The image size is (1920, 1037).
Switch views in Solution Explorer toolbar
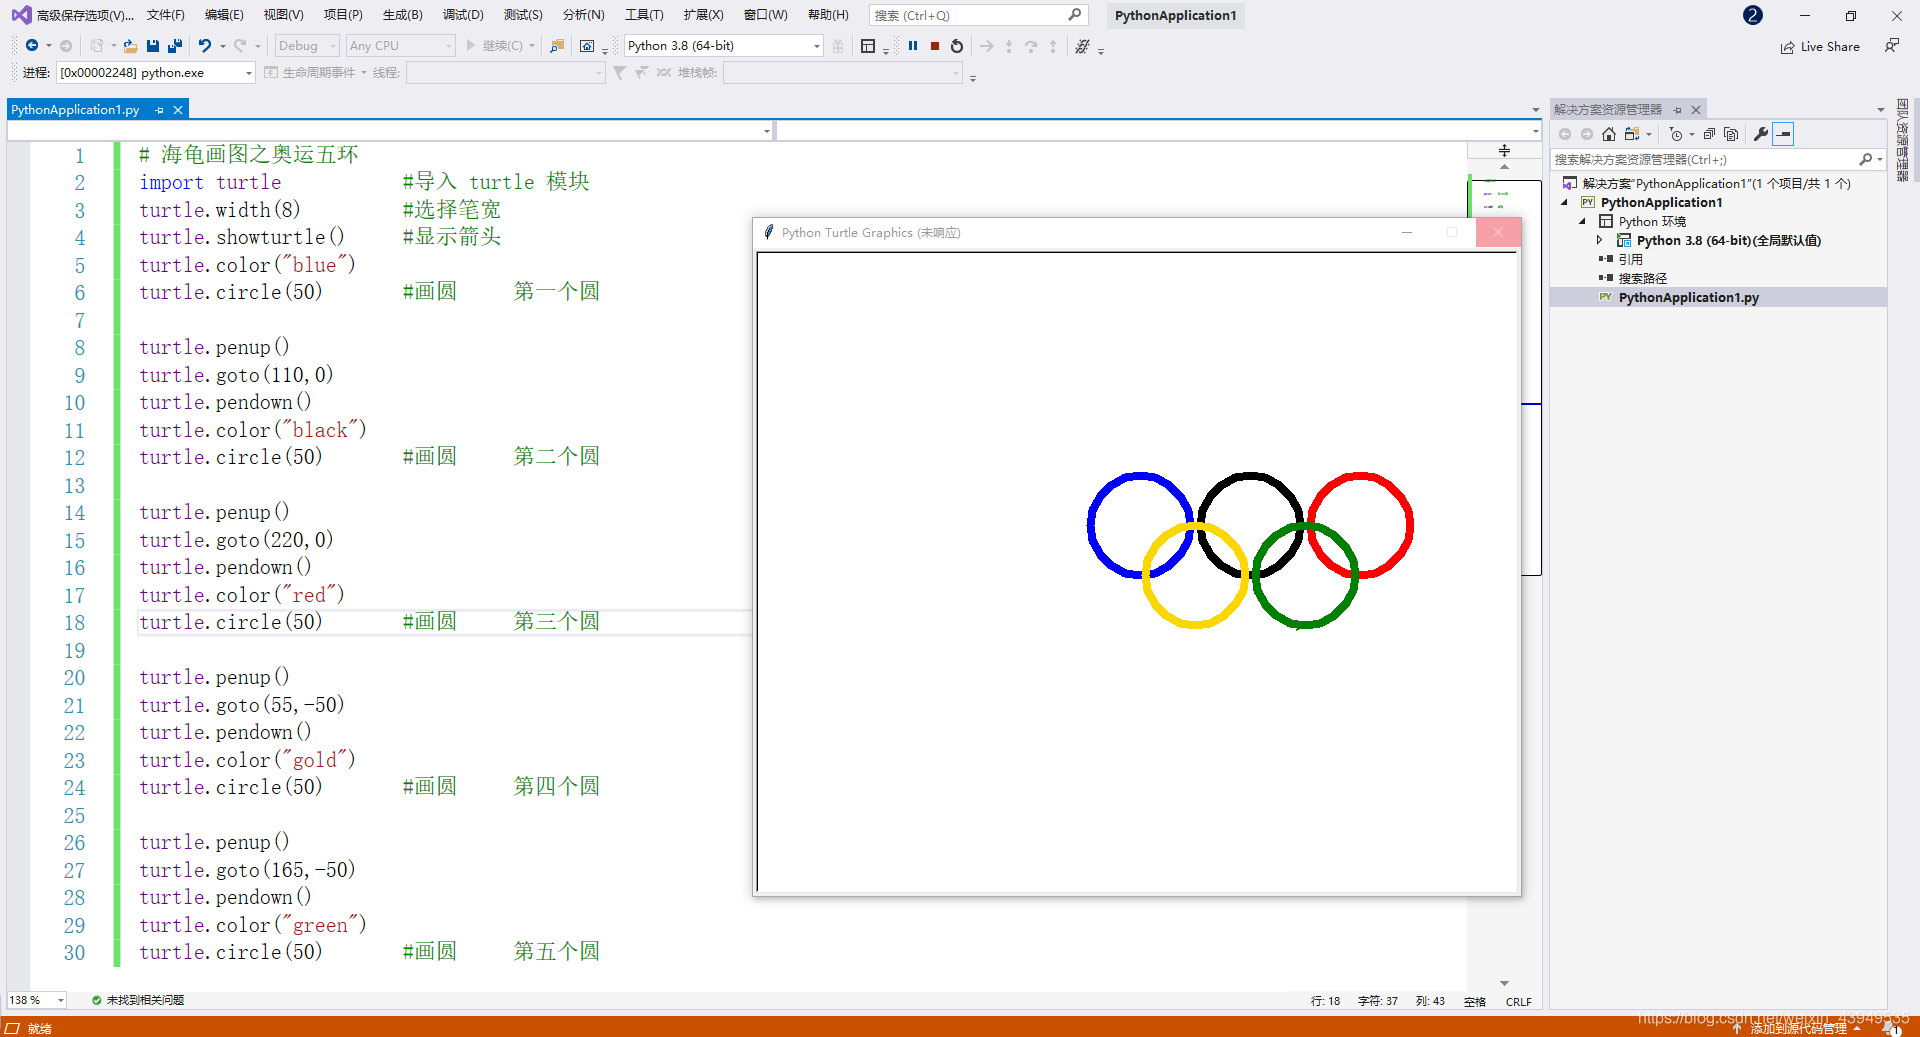(x=1632, y=134)
